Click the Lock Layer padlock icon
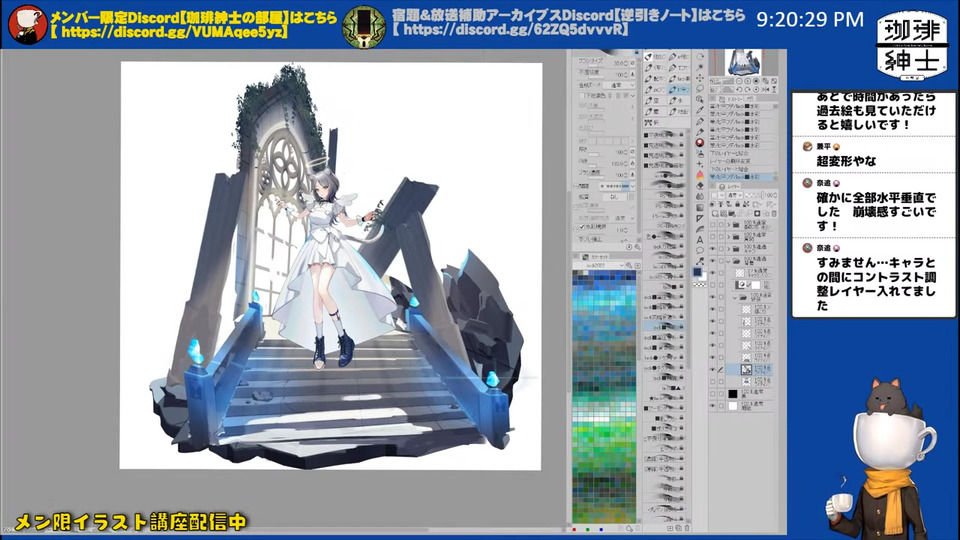Screen dimensions: 960x540 click(x=737, y=204)
